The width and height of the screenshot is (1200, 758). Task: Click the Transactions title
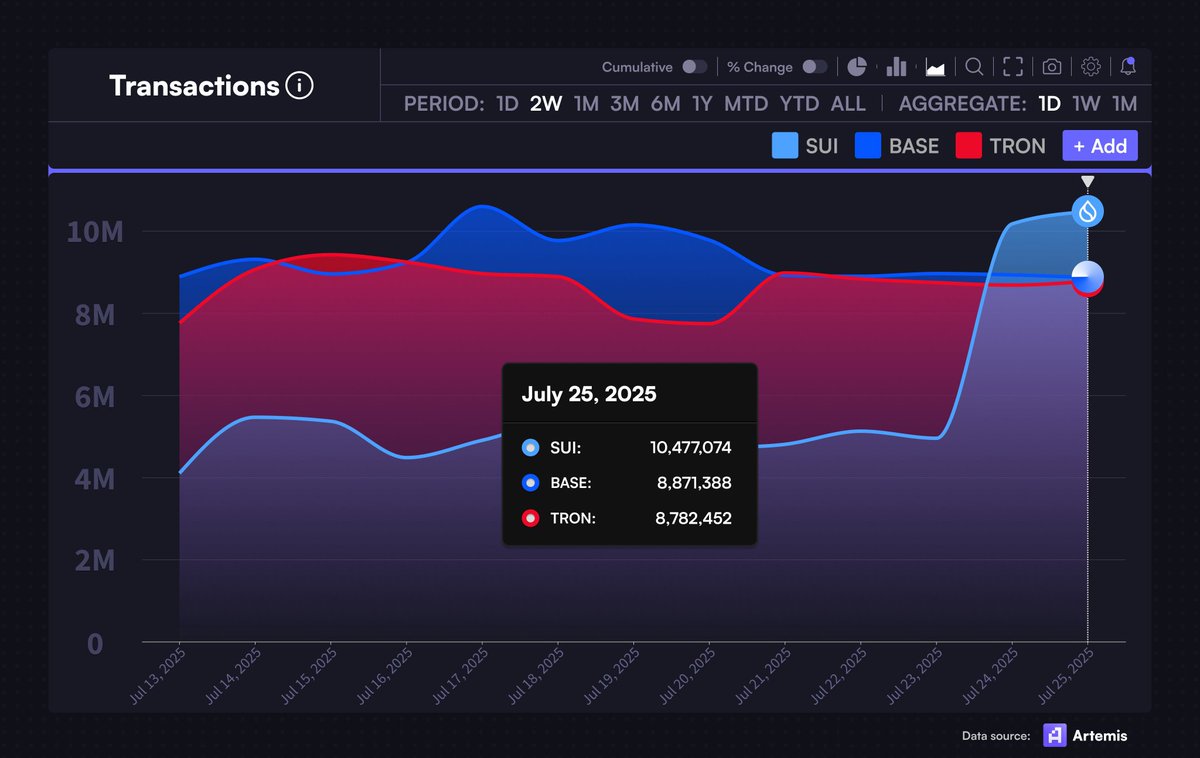(194, 86)
